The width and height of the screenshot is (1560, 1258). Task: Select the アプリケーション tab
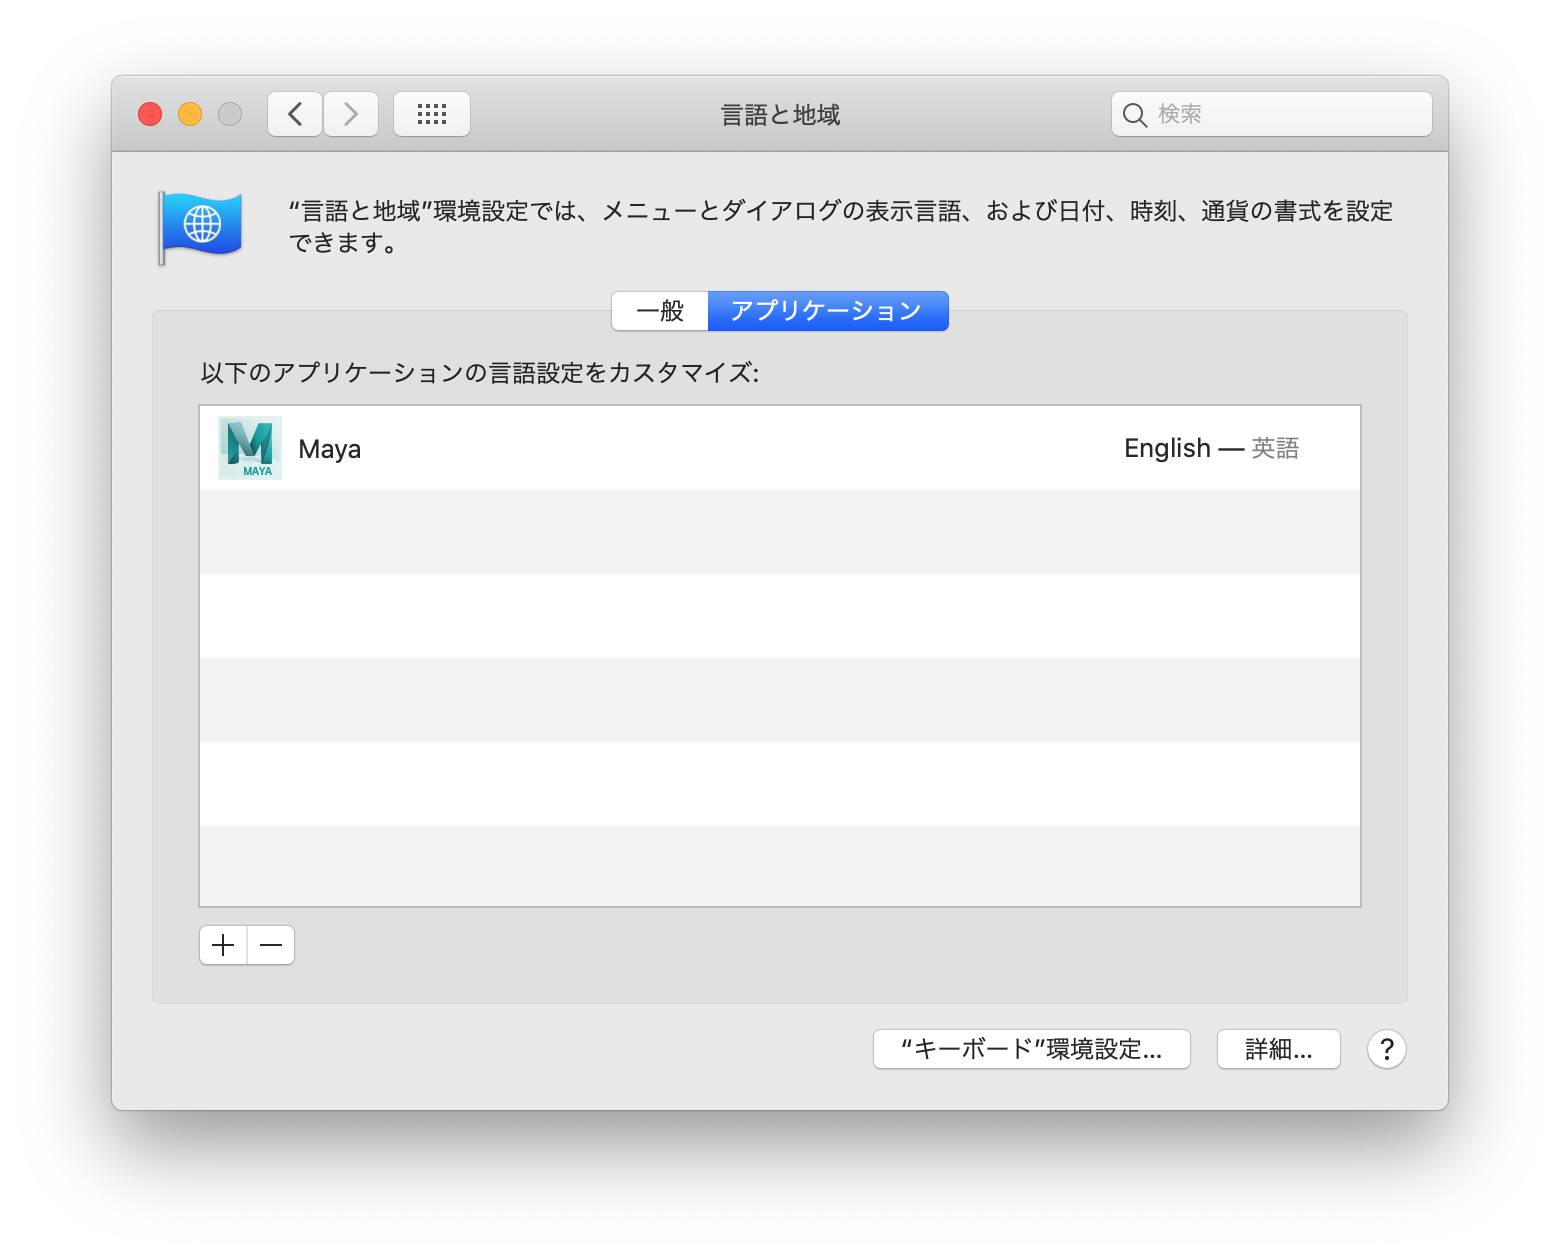pos(827,310)
